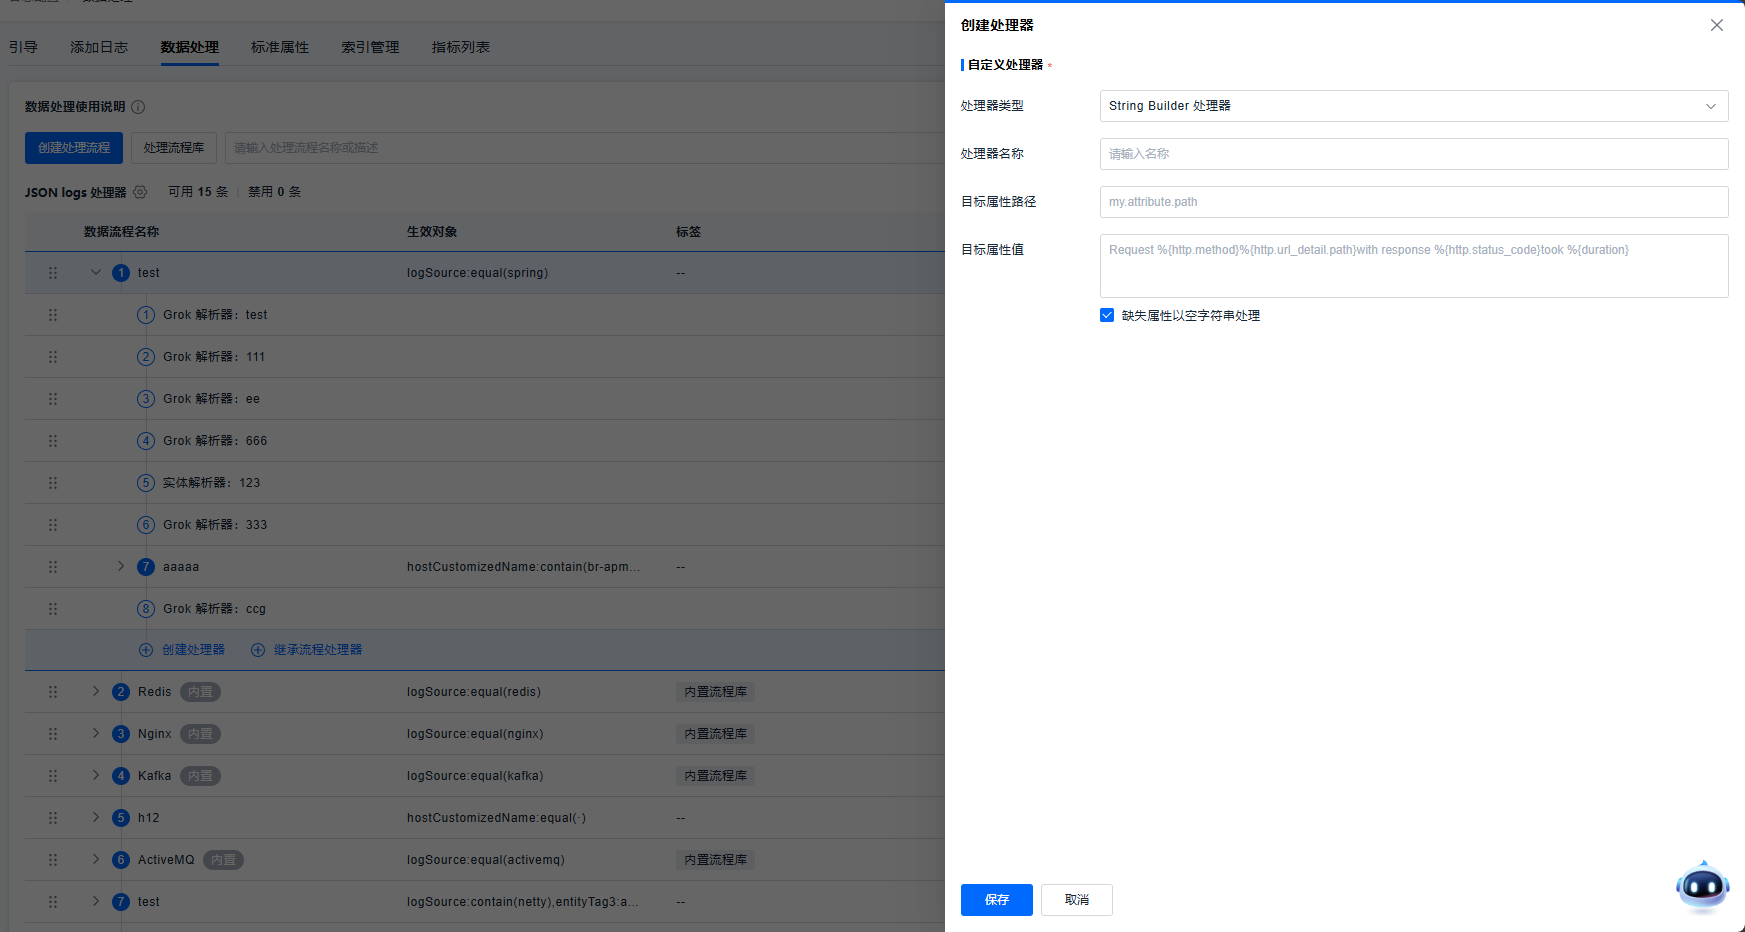The width and height of the screenshot is (1745, 932).
Task: Close the 创建处理器 drawer panel
Action: pyautogui.click(x=1716, y=25)
